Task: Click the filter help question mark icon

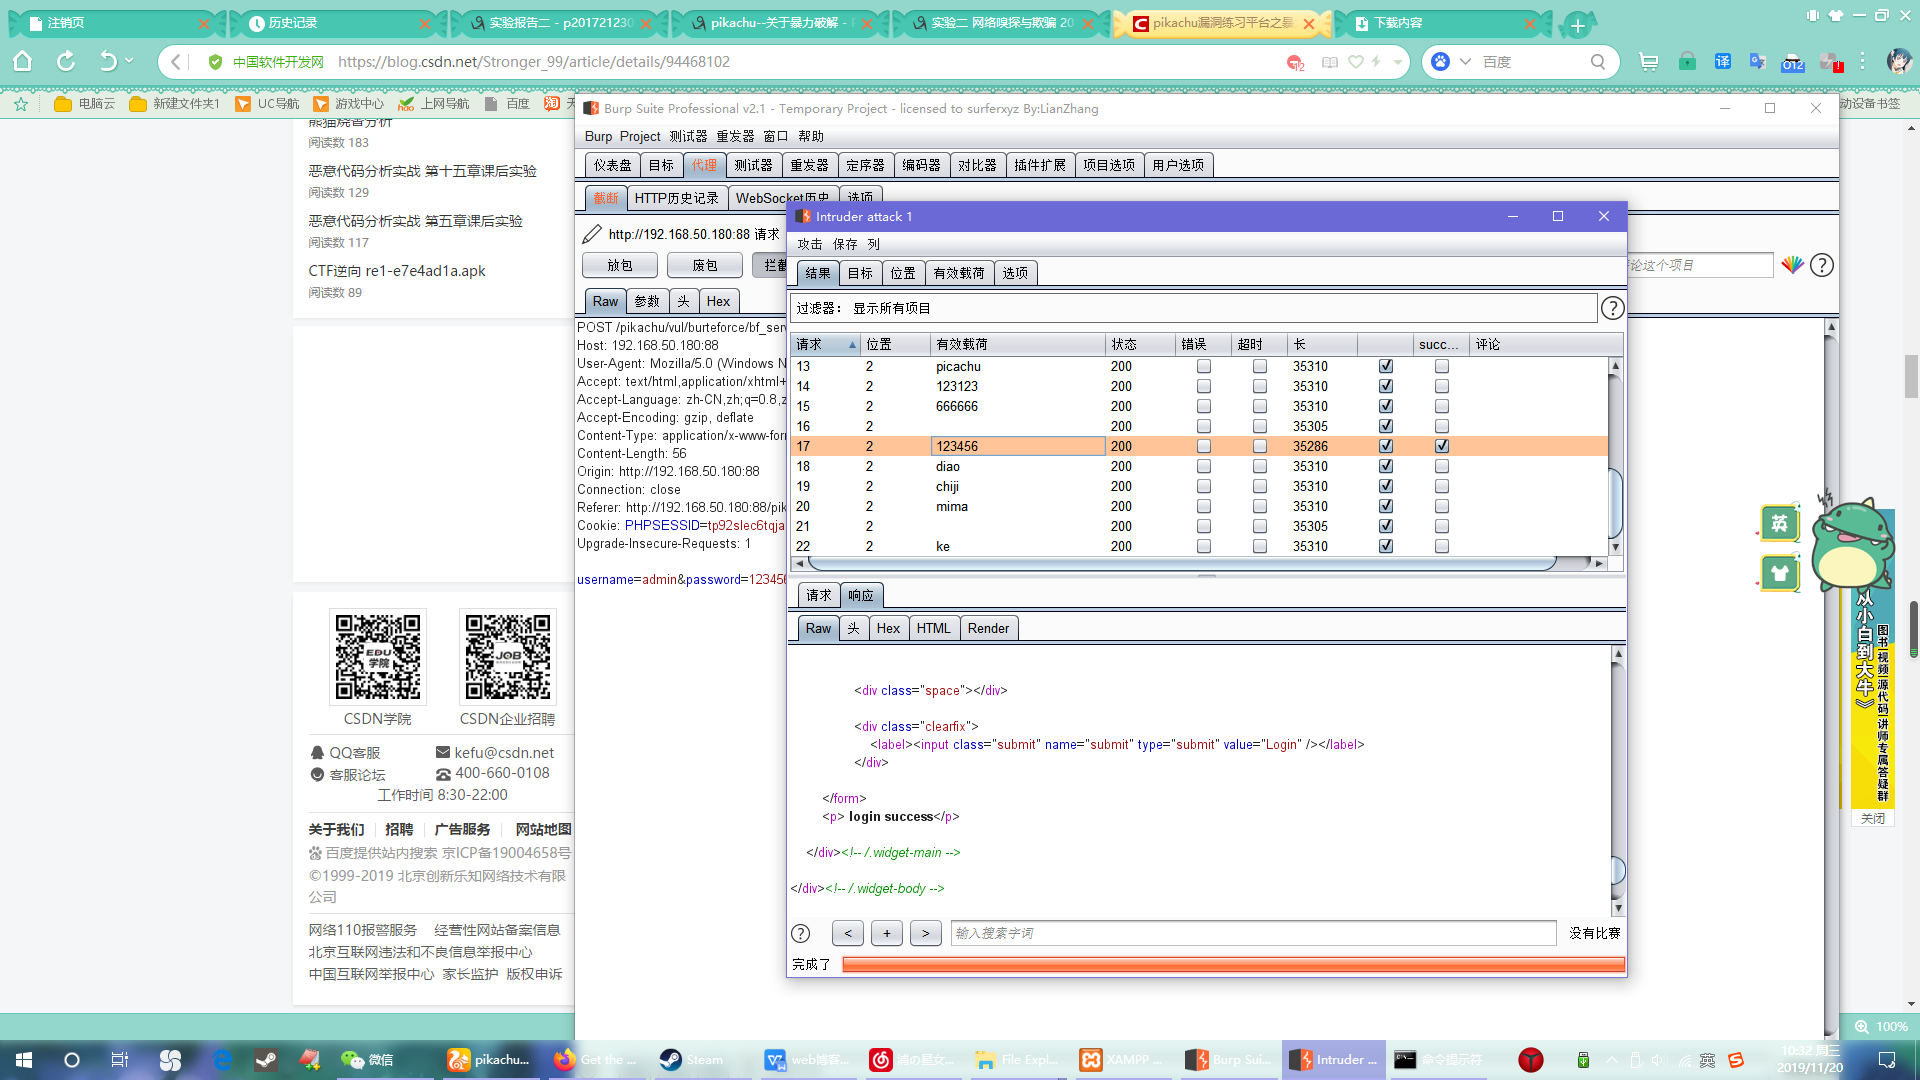Action: tap(1612, 308)
